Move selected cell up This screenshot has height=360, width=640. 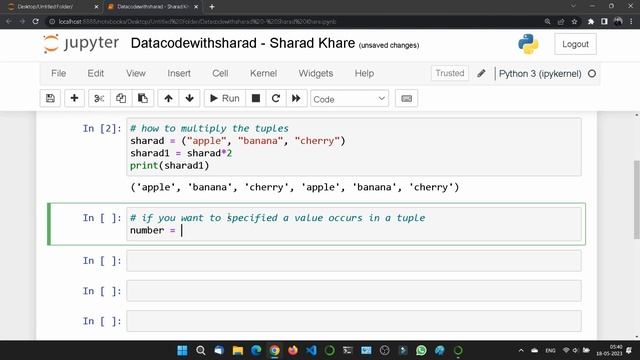(x=168, y=98)
